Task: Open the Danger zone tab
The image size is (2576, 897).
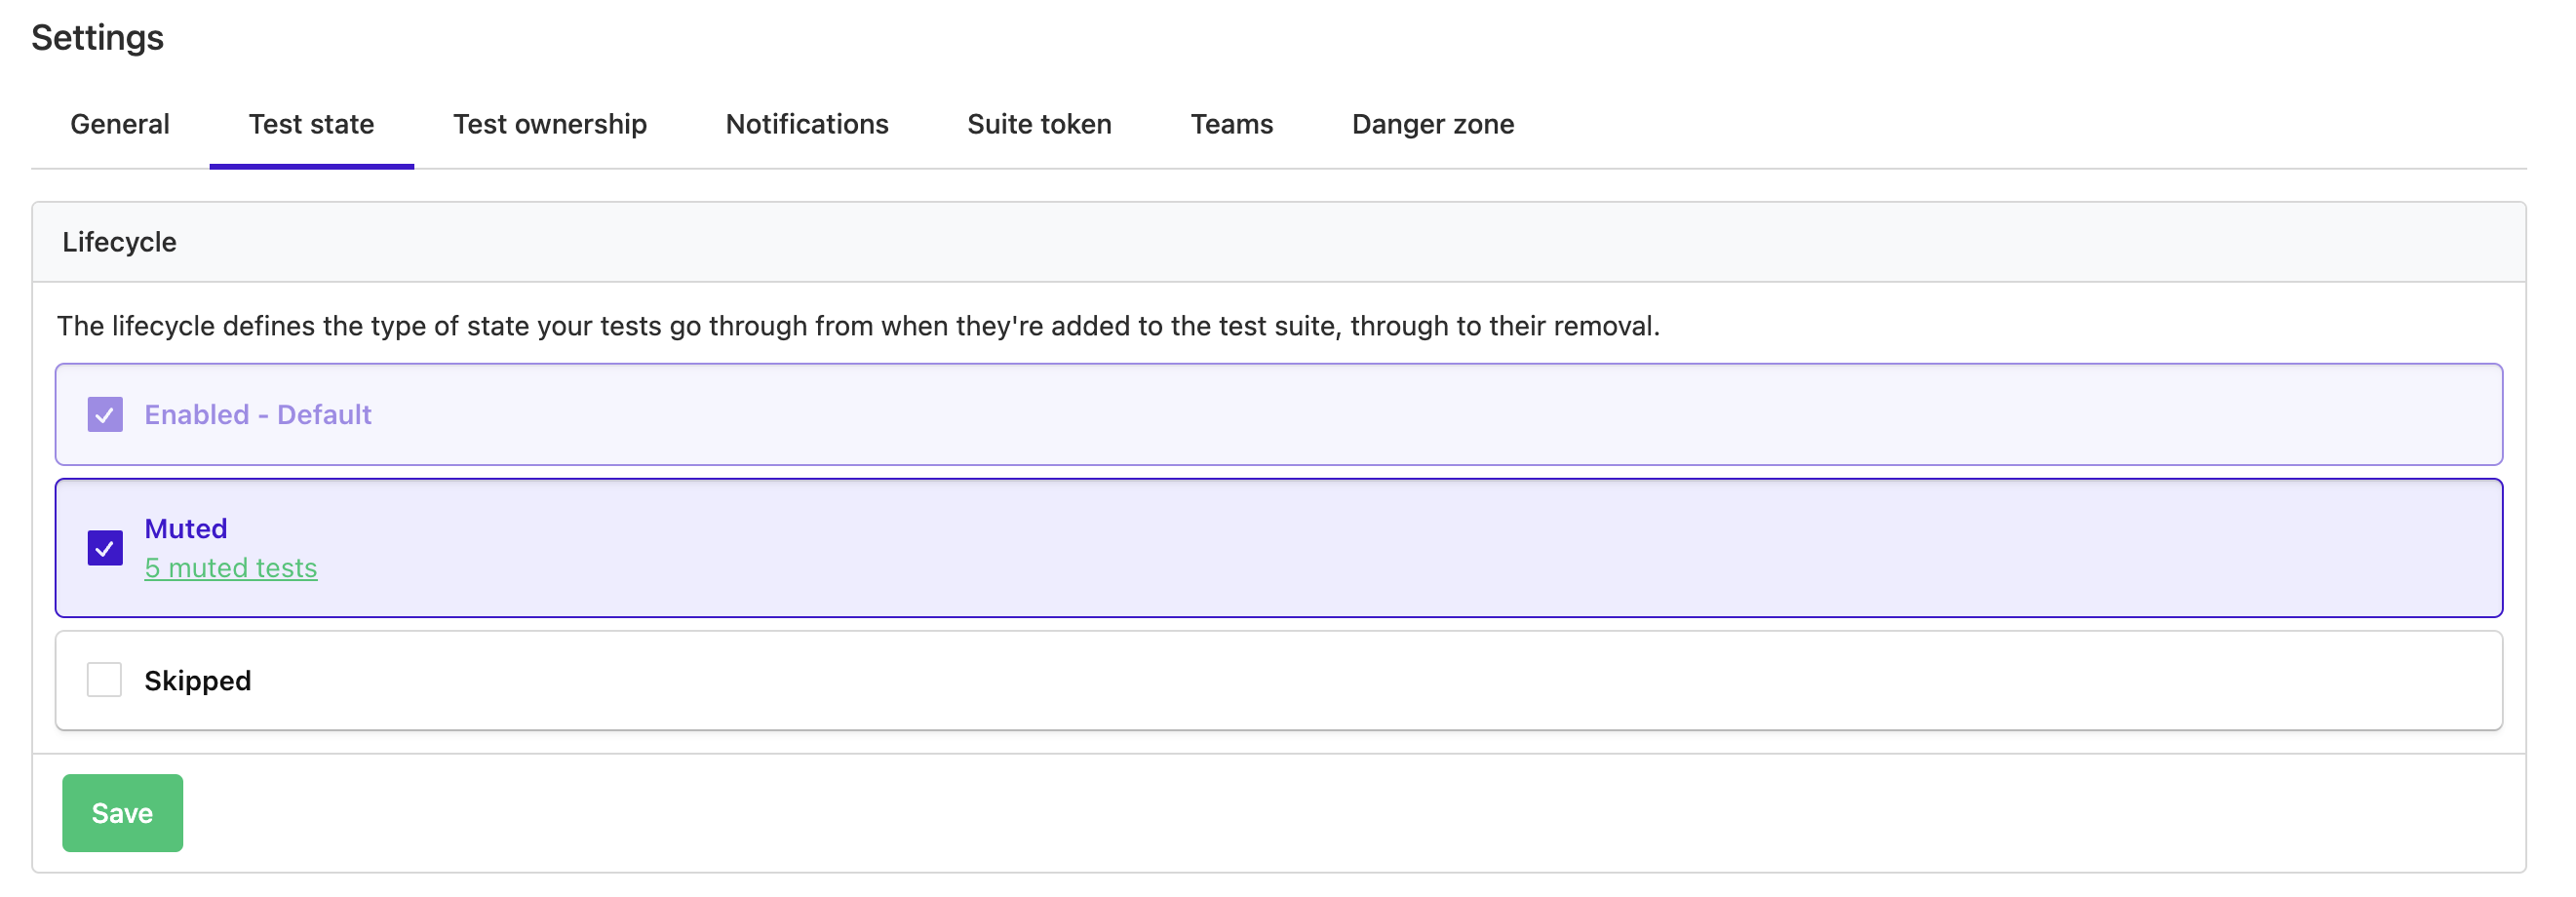Action: (1432, 124)
